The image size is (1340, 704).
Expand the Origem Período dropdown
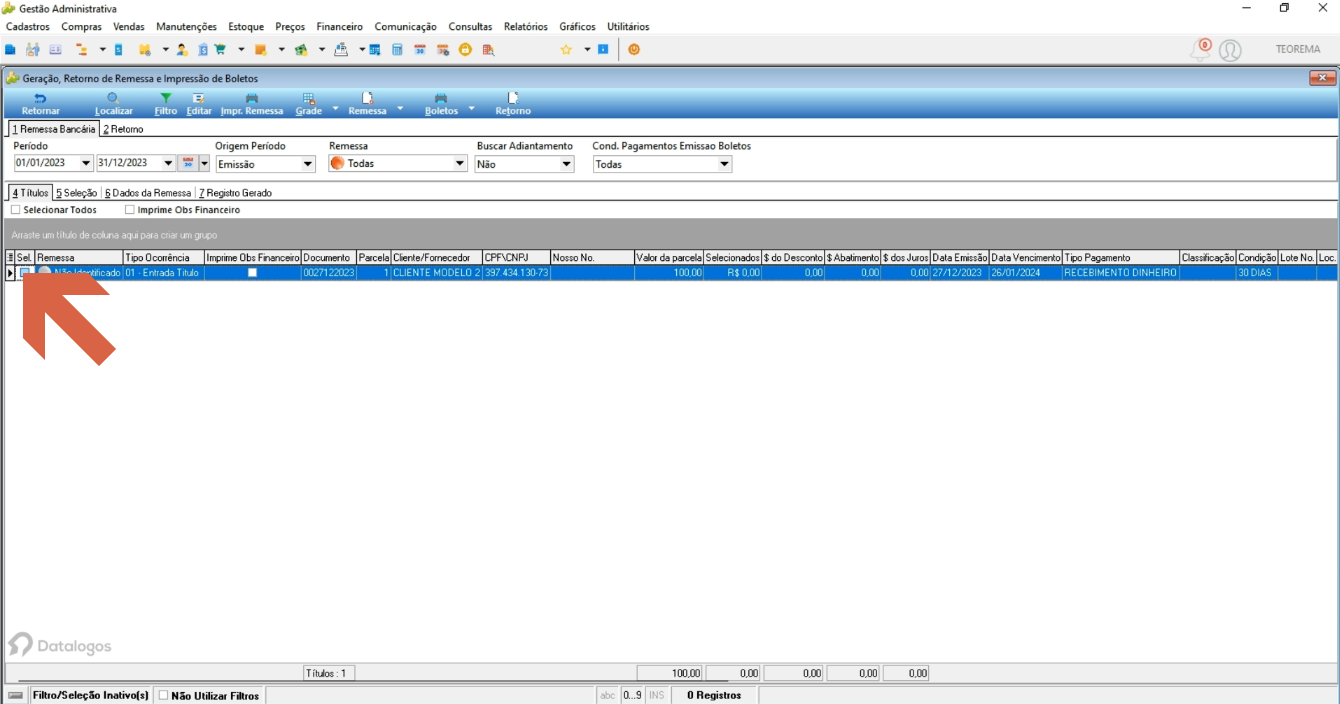point(307,164)
